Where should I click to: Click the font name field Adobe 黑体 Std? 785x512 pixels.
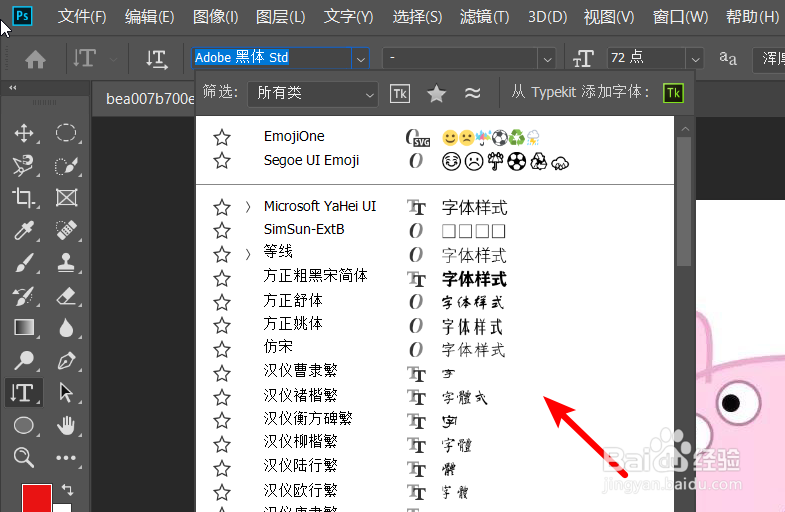pos(272,58)
